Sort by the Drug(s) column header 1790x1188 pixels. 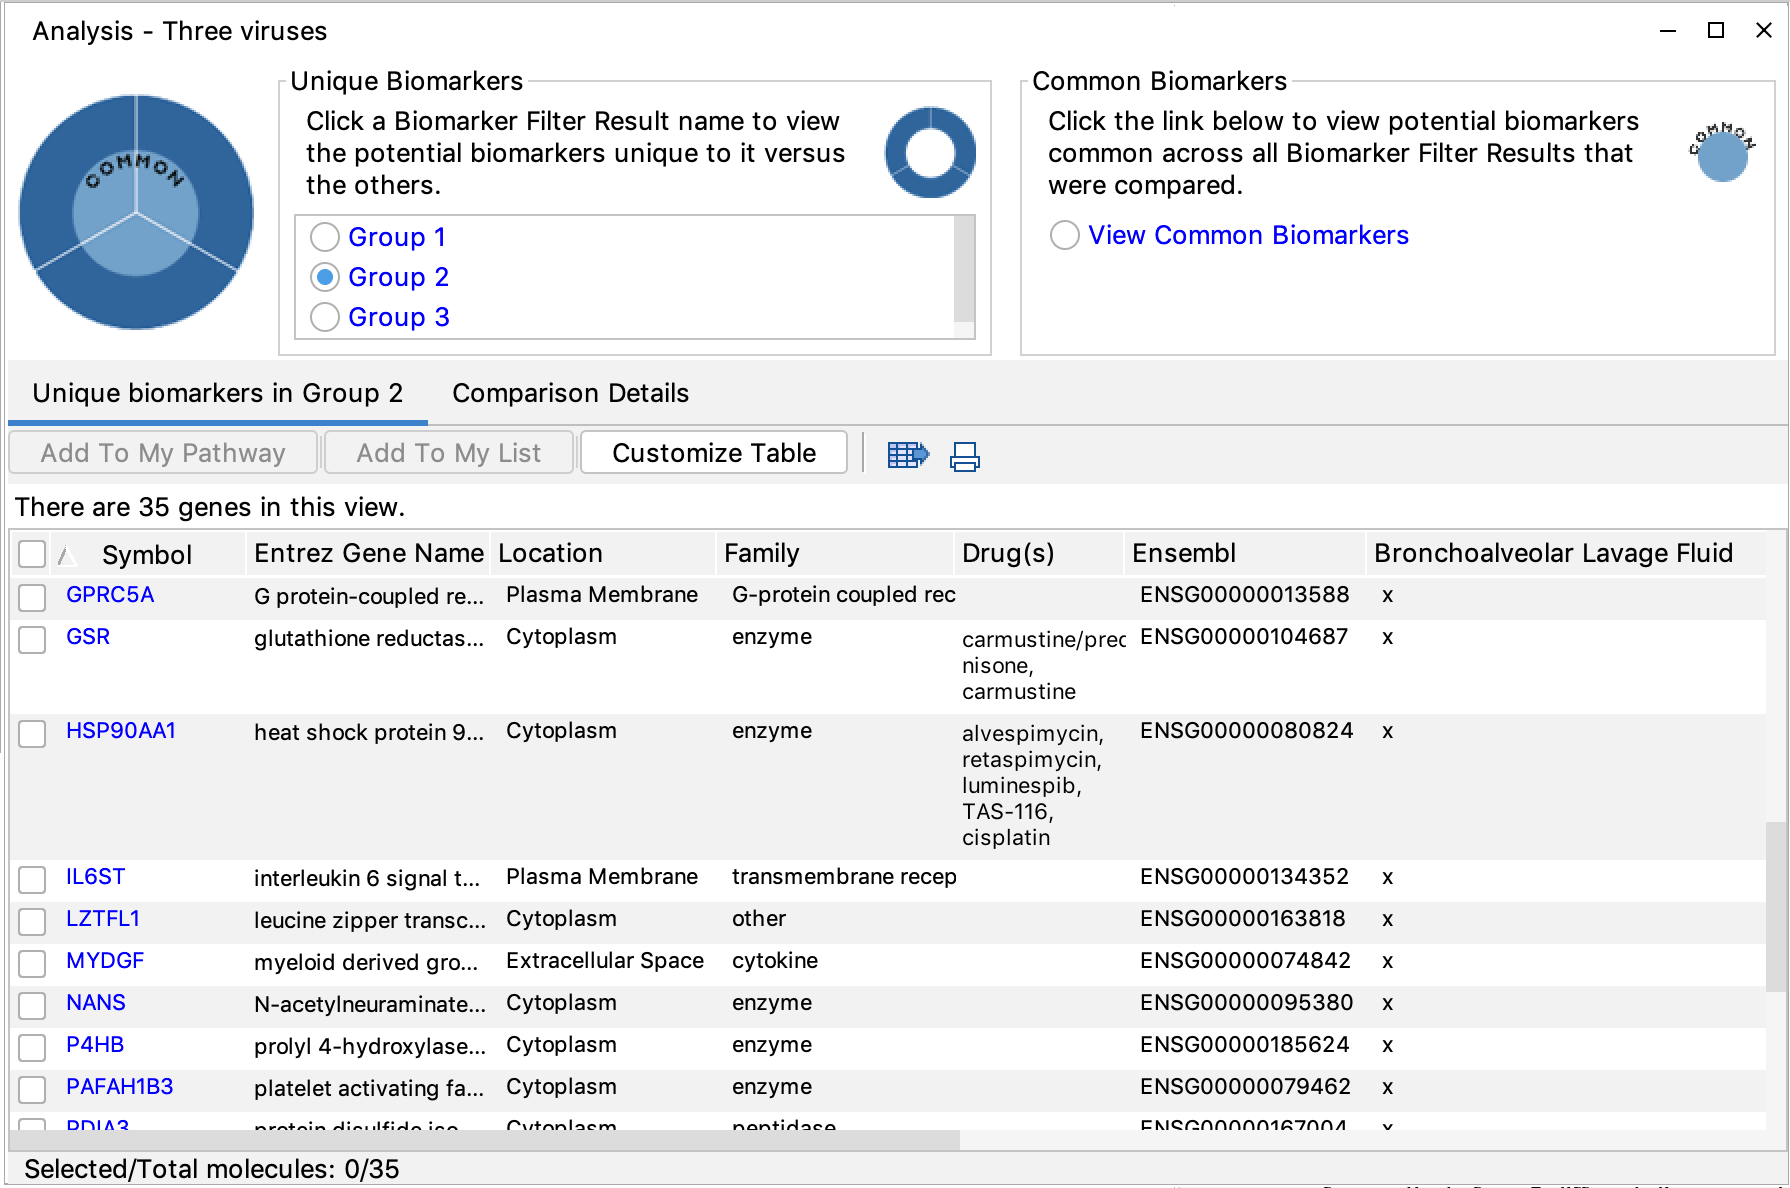(x=1039, y=553)
